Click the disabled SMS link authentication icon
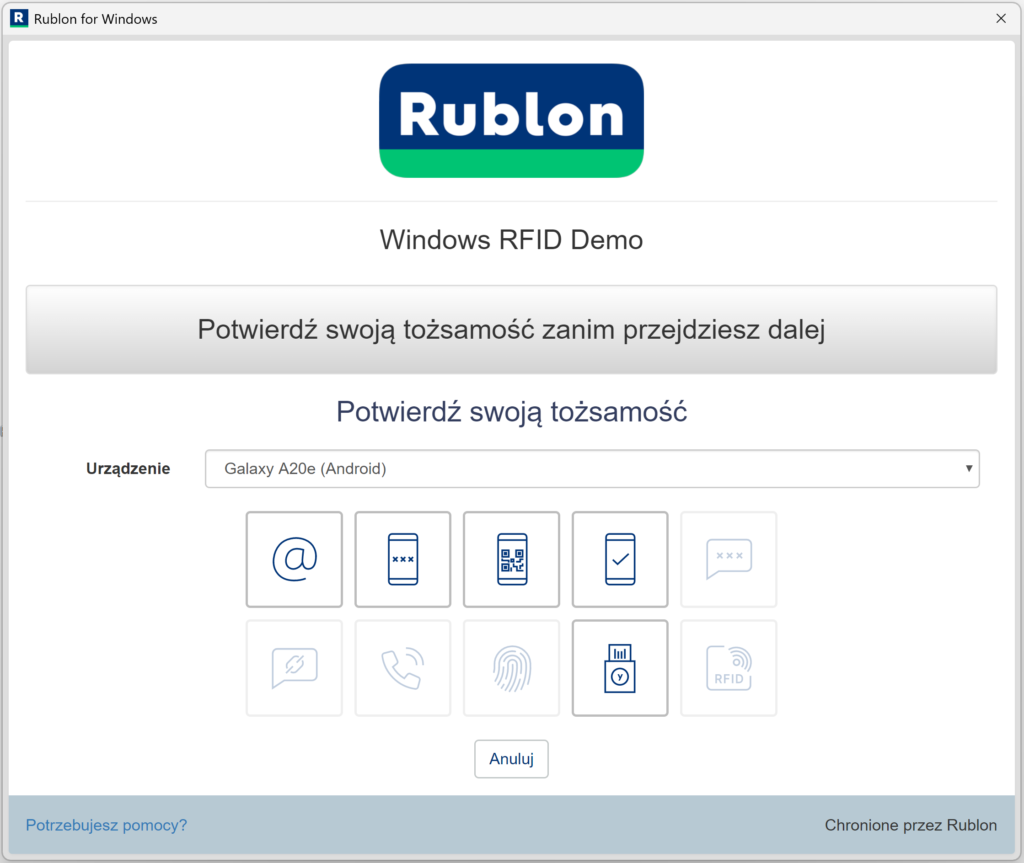The image size is (1024, 863). [x=294, y=668]
